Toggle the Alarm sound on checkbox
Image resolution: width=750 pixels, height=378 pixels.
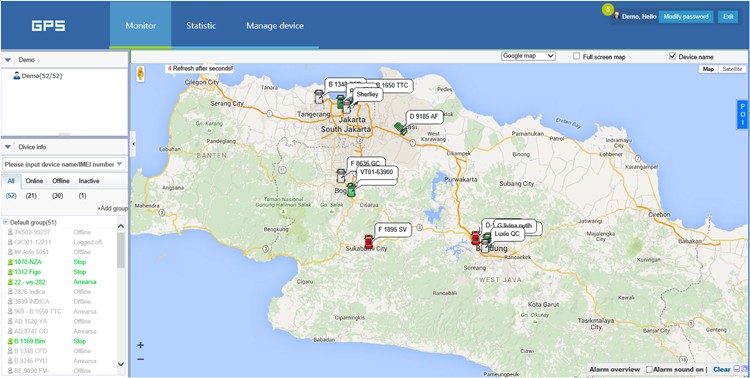tap(649, 369)
